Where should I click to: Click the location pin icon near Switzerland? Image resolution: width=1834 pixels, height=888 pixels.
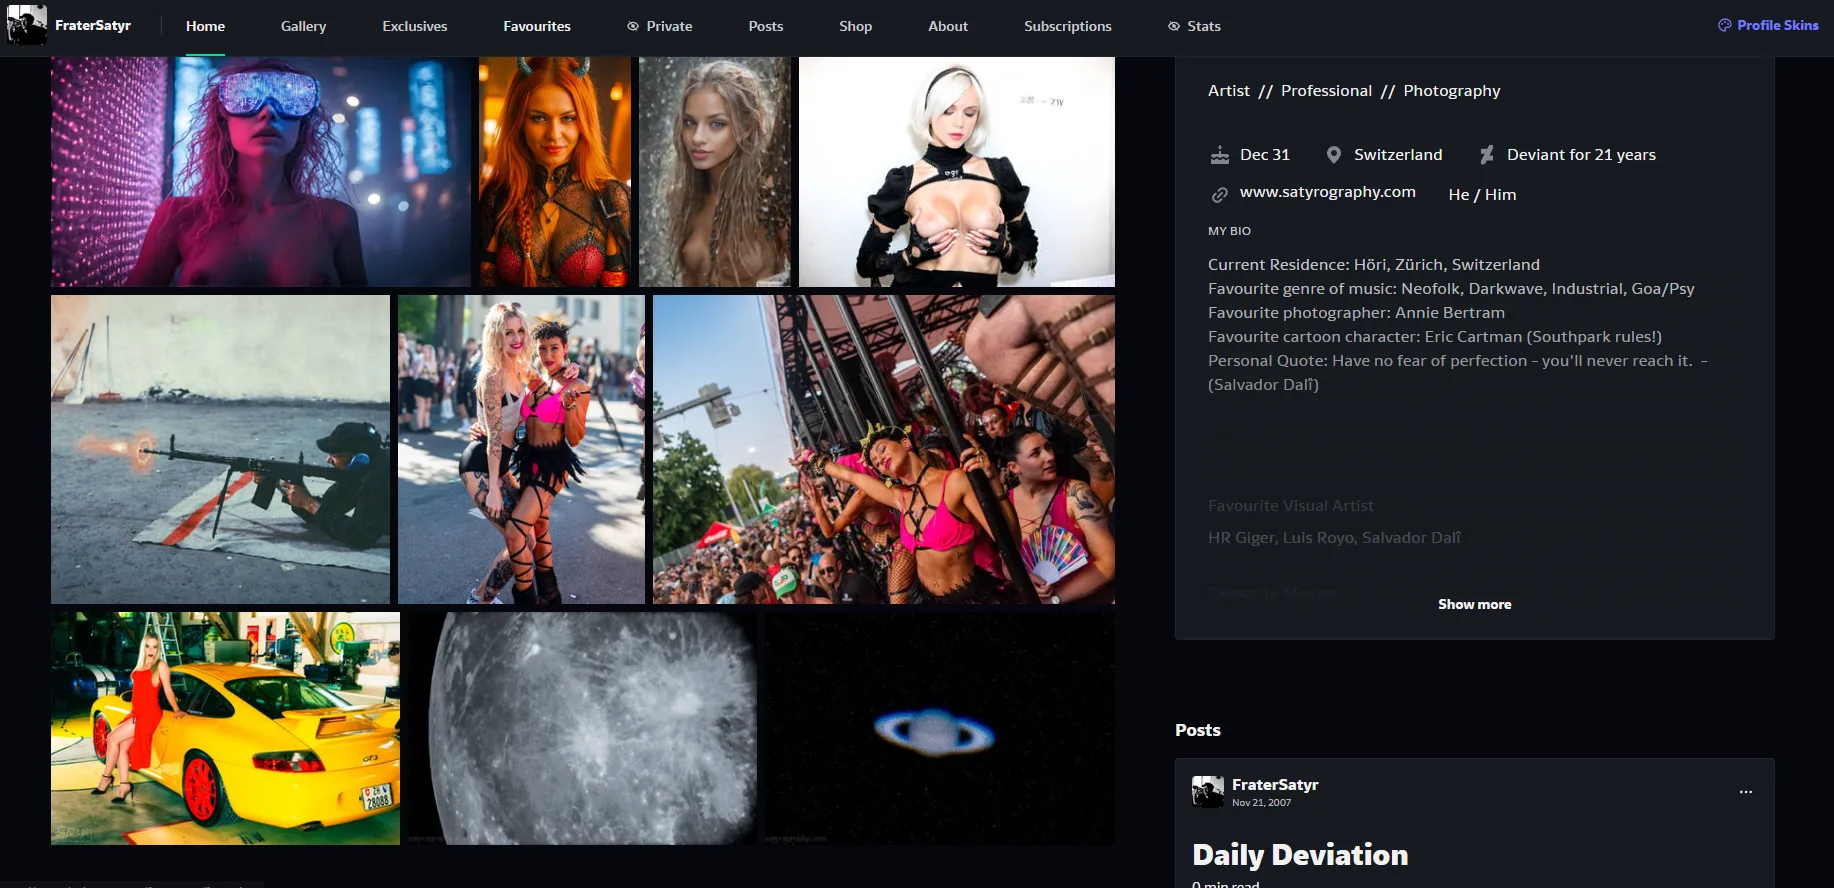[x=1333, y=155]
